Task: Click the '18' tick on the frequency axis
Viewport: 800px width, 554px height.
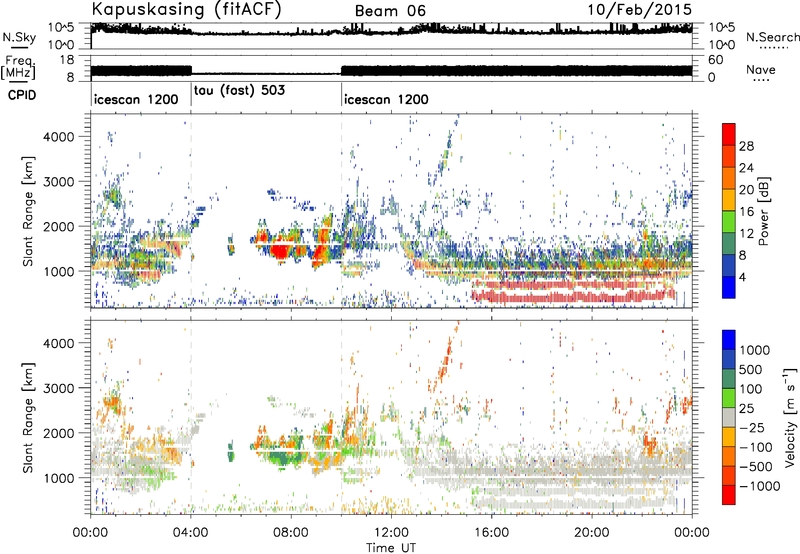Action: (x=67, y=60)
